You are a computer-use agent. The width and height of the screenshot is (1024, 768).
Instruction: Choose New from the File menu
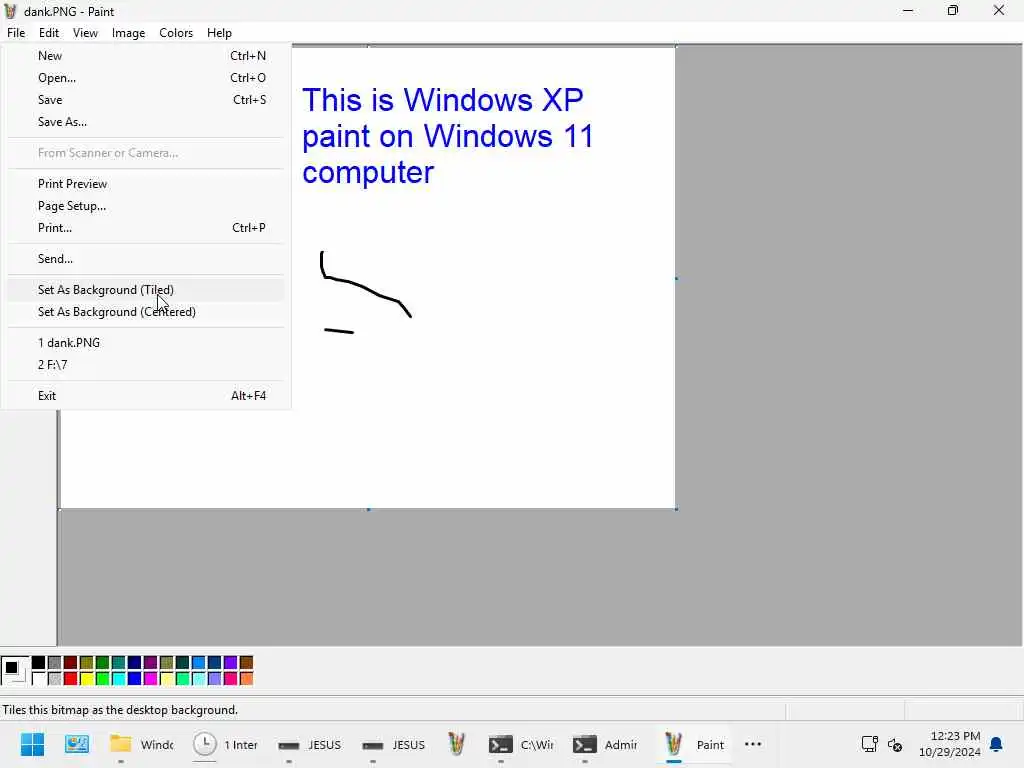coord(146,56)
